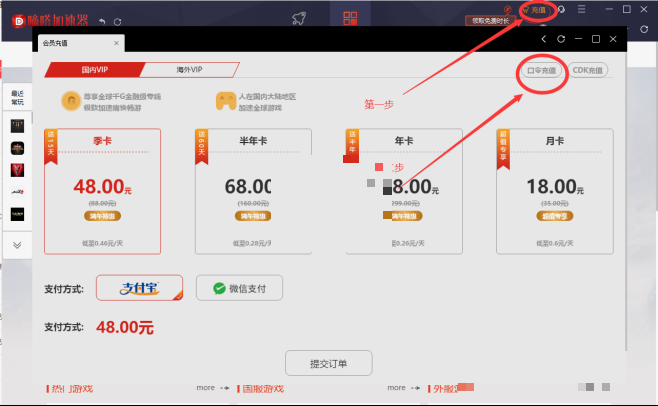This screenshot has height=406, width=658.
Task: Open the rocket acceleration page icon
Action: (299, 18)
